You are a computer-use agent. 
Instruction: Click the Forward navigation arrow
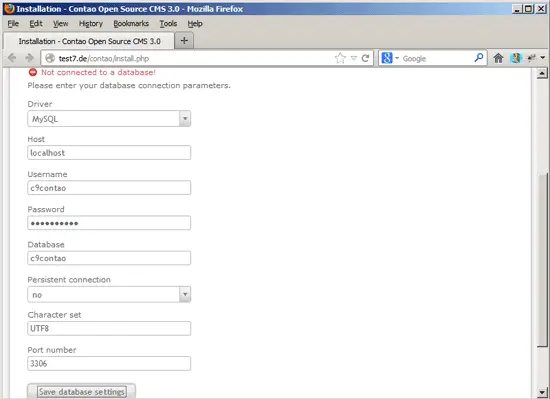point(30,58)
